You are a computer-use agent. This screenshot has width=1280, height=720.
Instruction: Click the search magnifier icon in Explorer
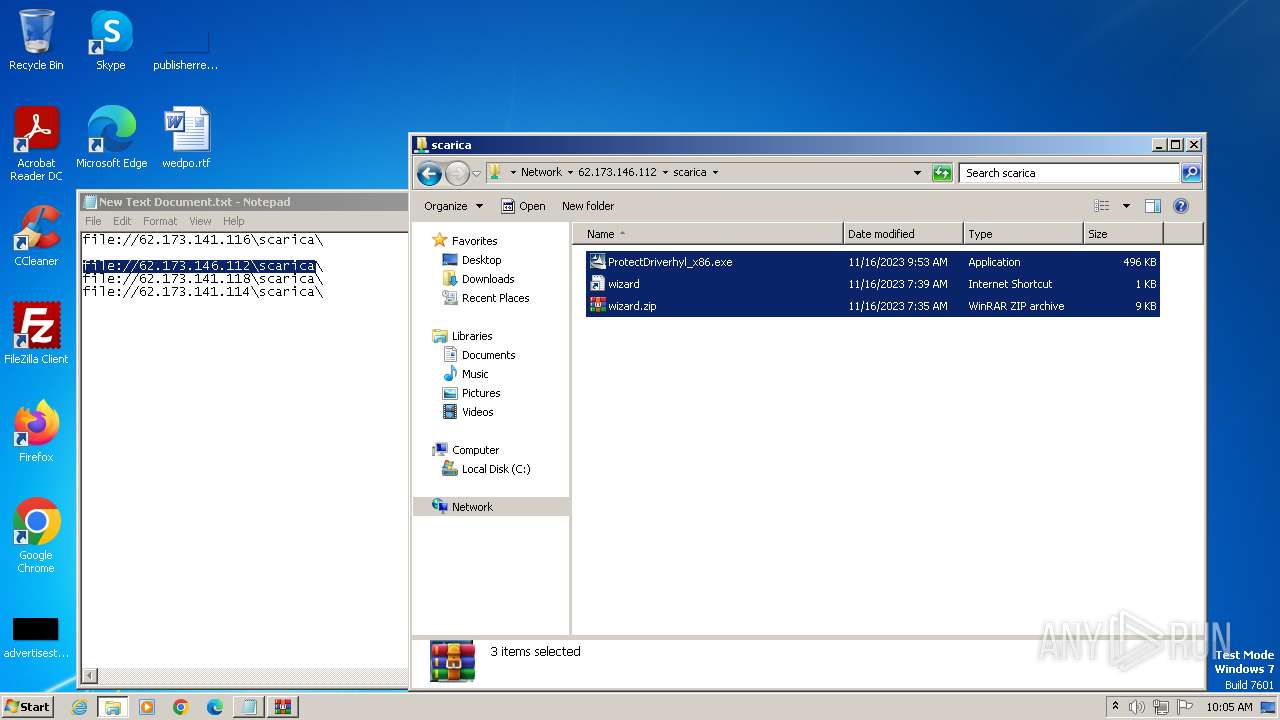pyautogui.click(x=1190, y=173)
